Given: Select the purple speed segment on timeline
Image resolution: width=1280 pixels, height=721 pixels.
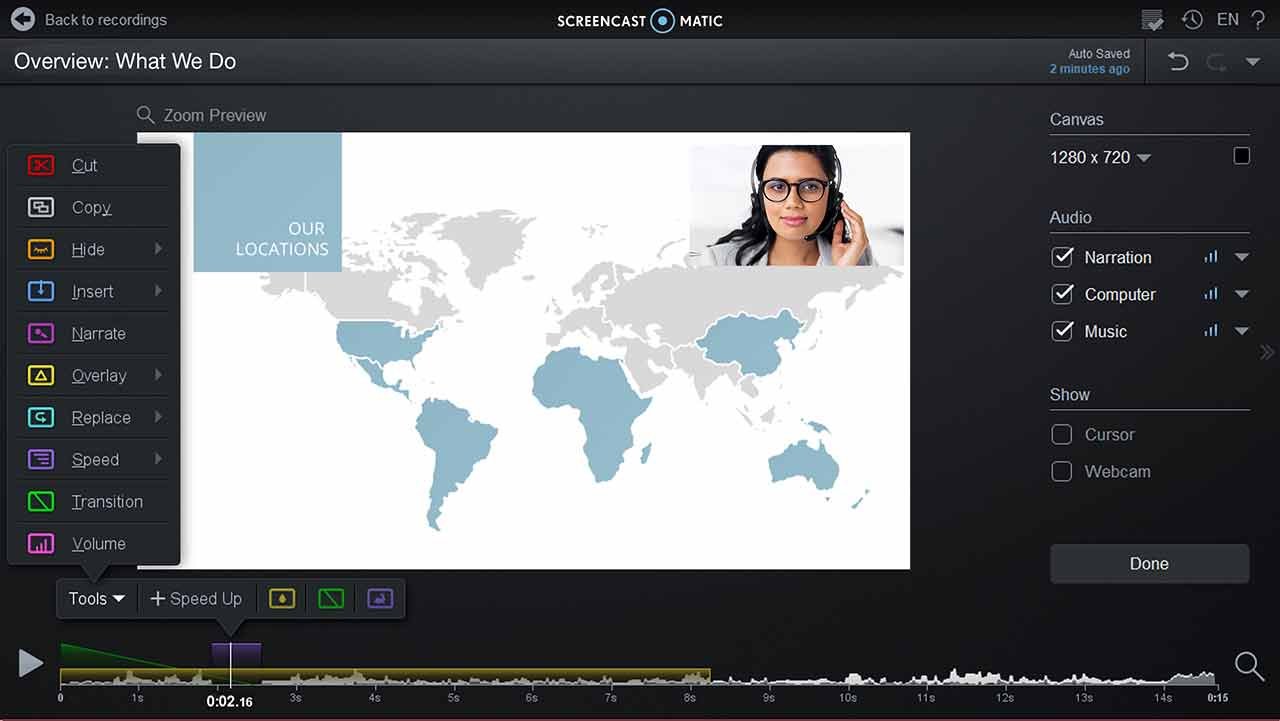Looking at the screenshot, I should coord(236,655).
